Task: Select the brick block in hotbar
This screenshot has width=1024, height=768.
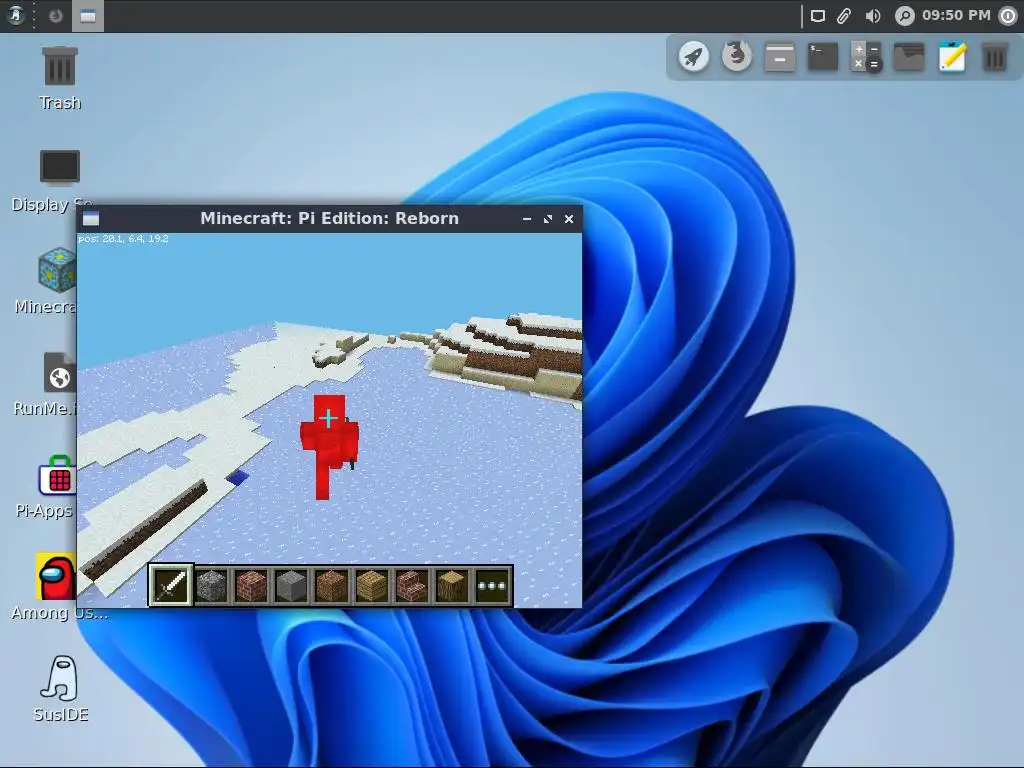Action: [x=251, y=585]
